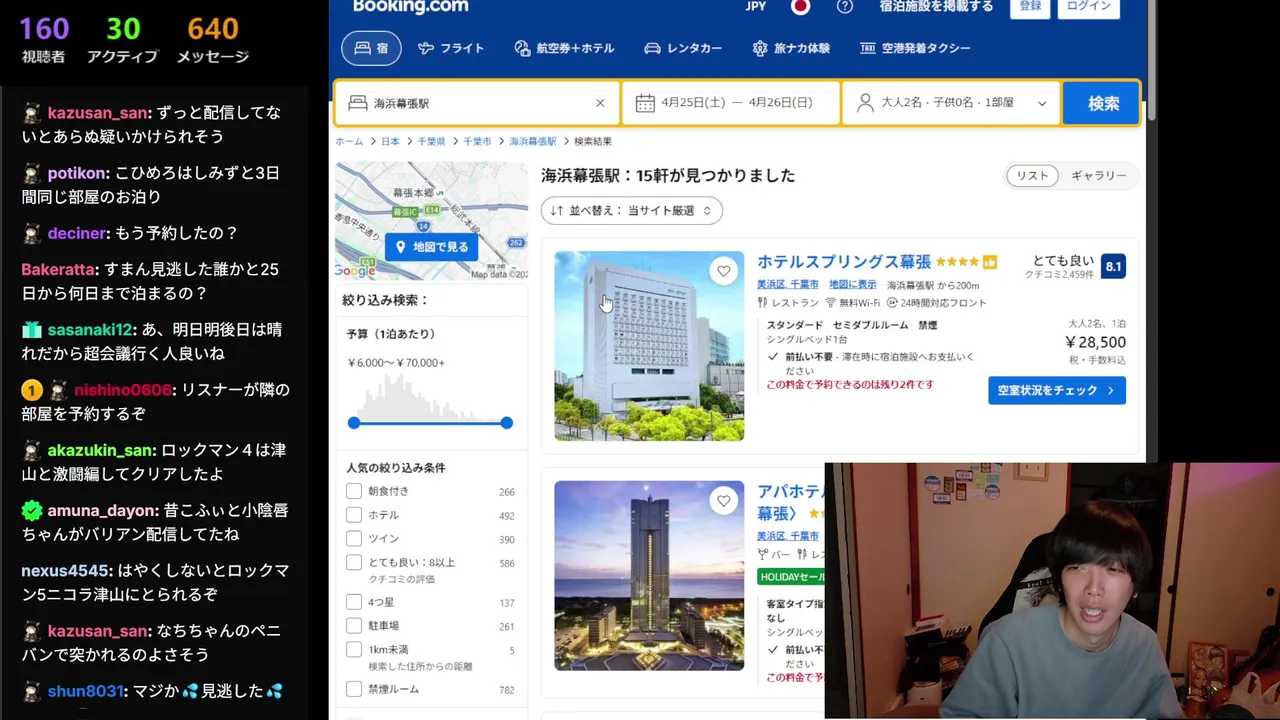Click the 千葉県 breadcrumb link

click(x=431, y=142)
